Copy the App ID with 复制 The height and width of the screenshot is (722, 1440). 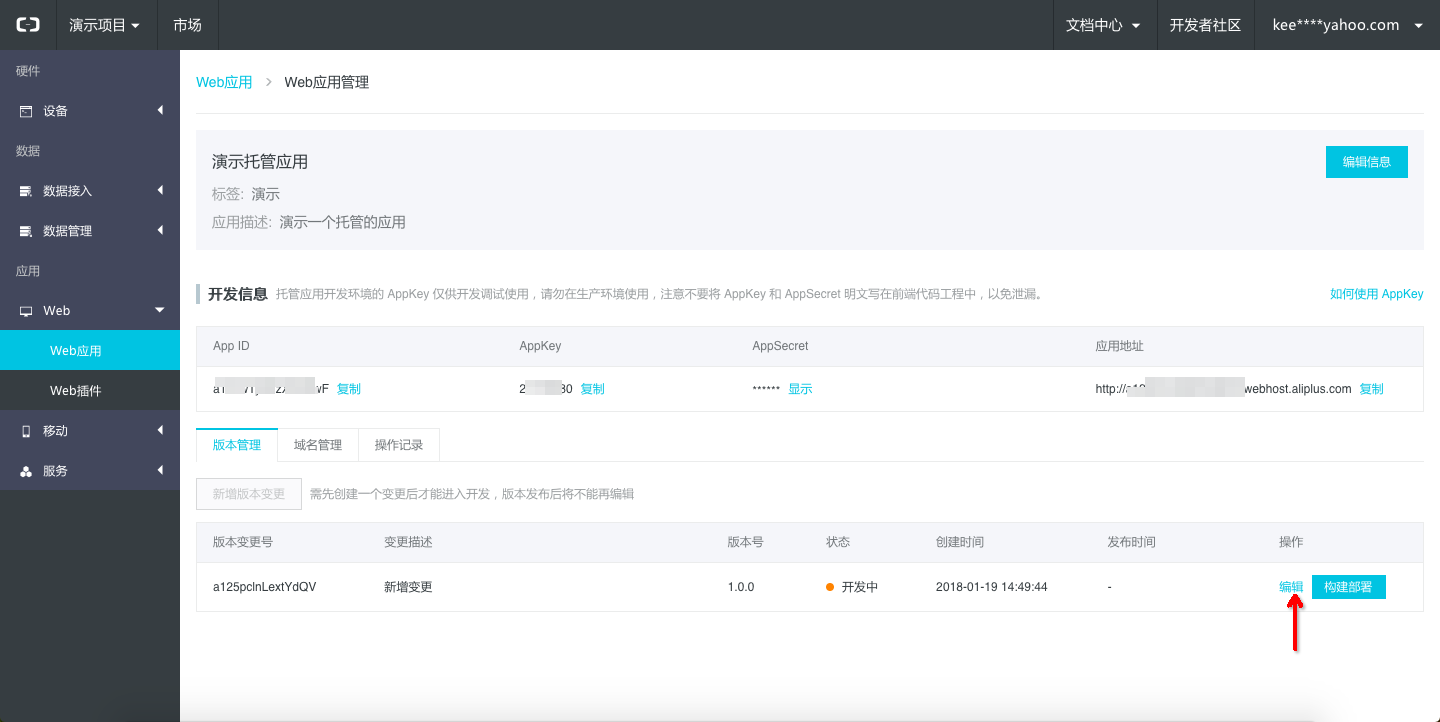(349, 389)
